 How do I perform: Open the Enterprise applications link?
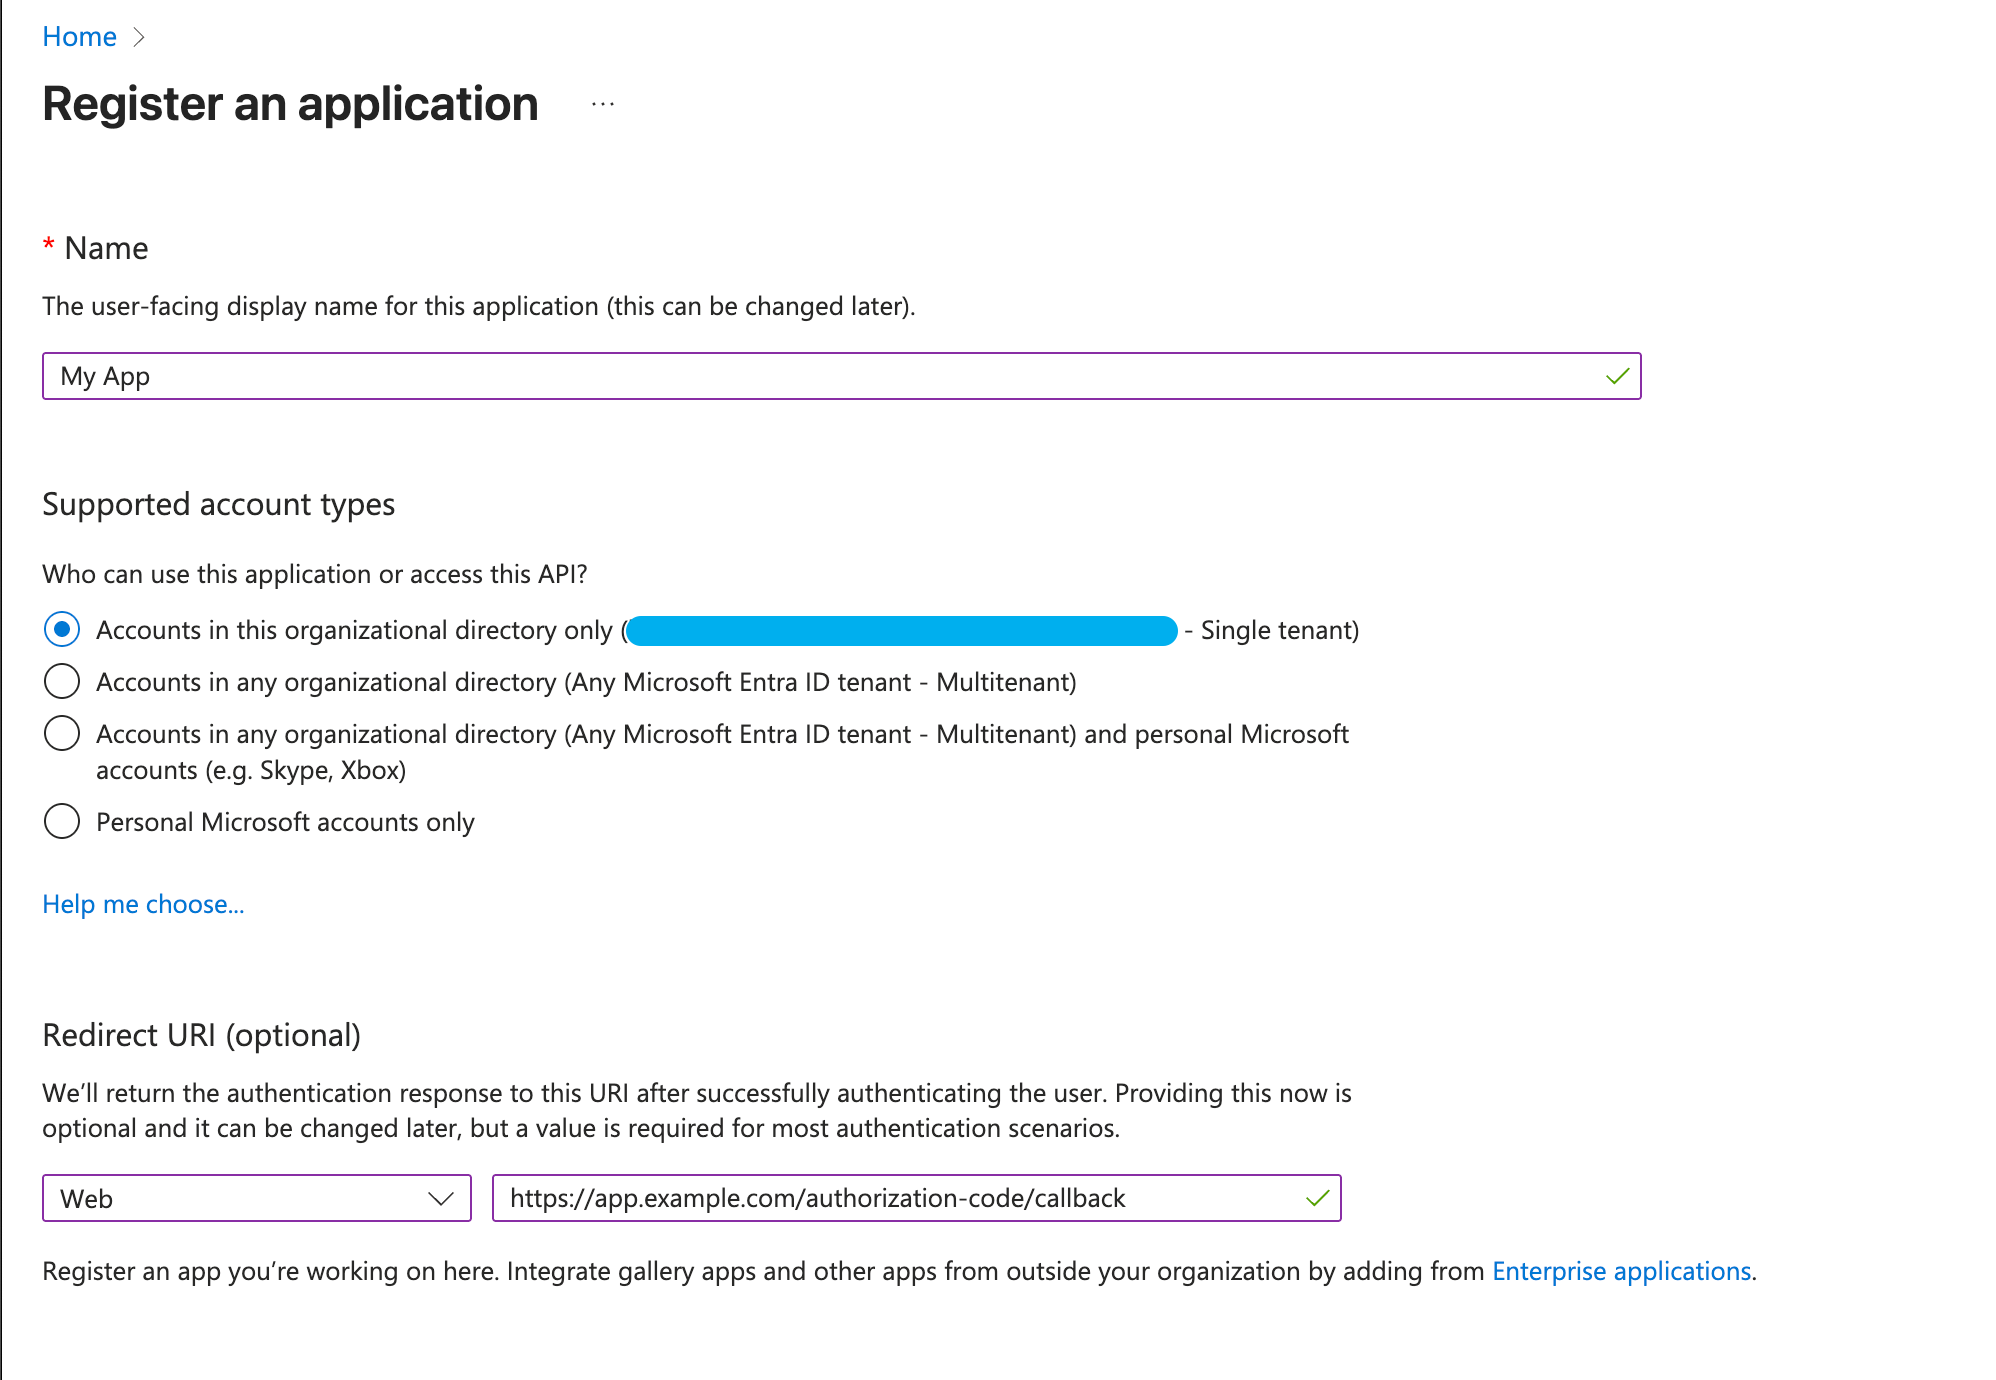[x=1621, y=1271]
